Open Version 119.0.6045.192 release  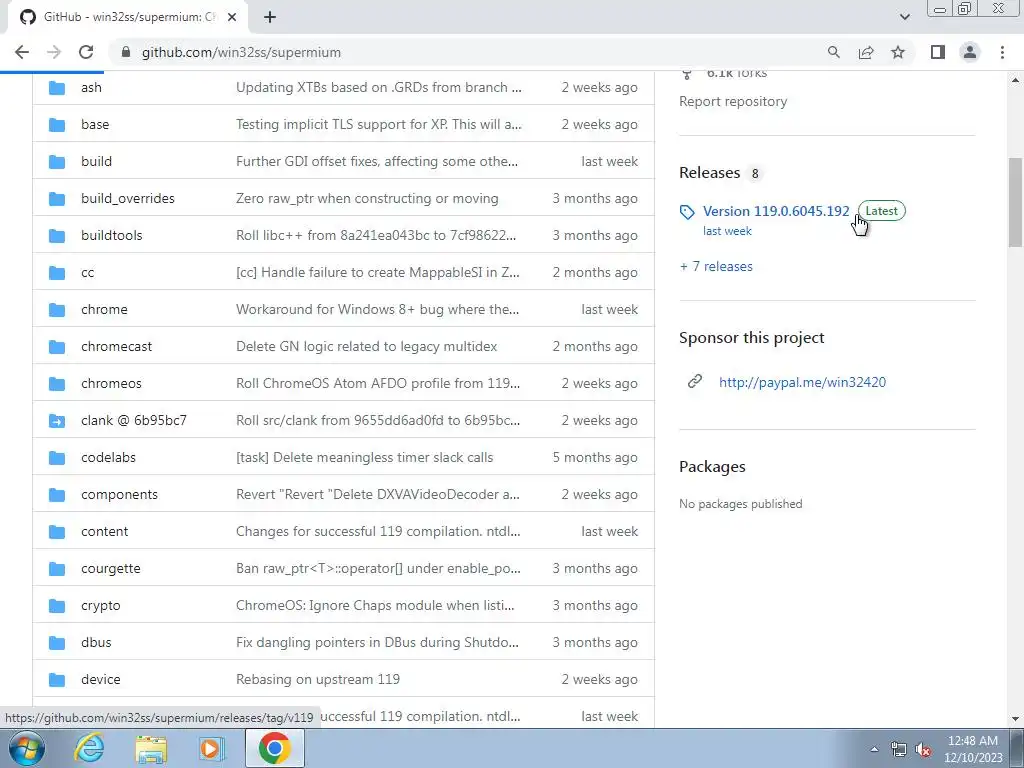776,211
